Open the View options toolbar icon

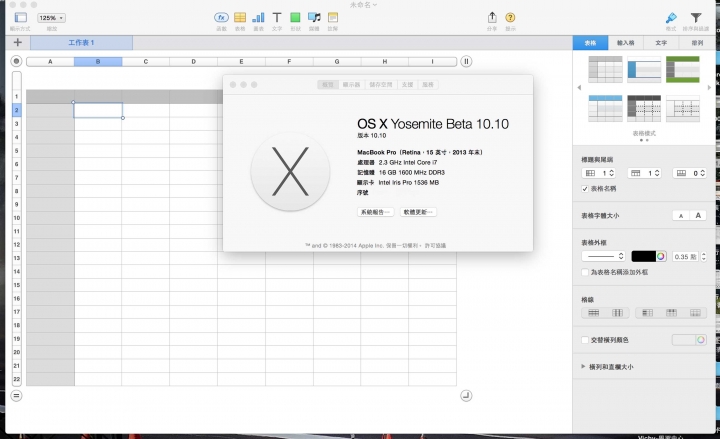tap(20, 18)
